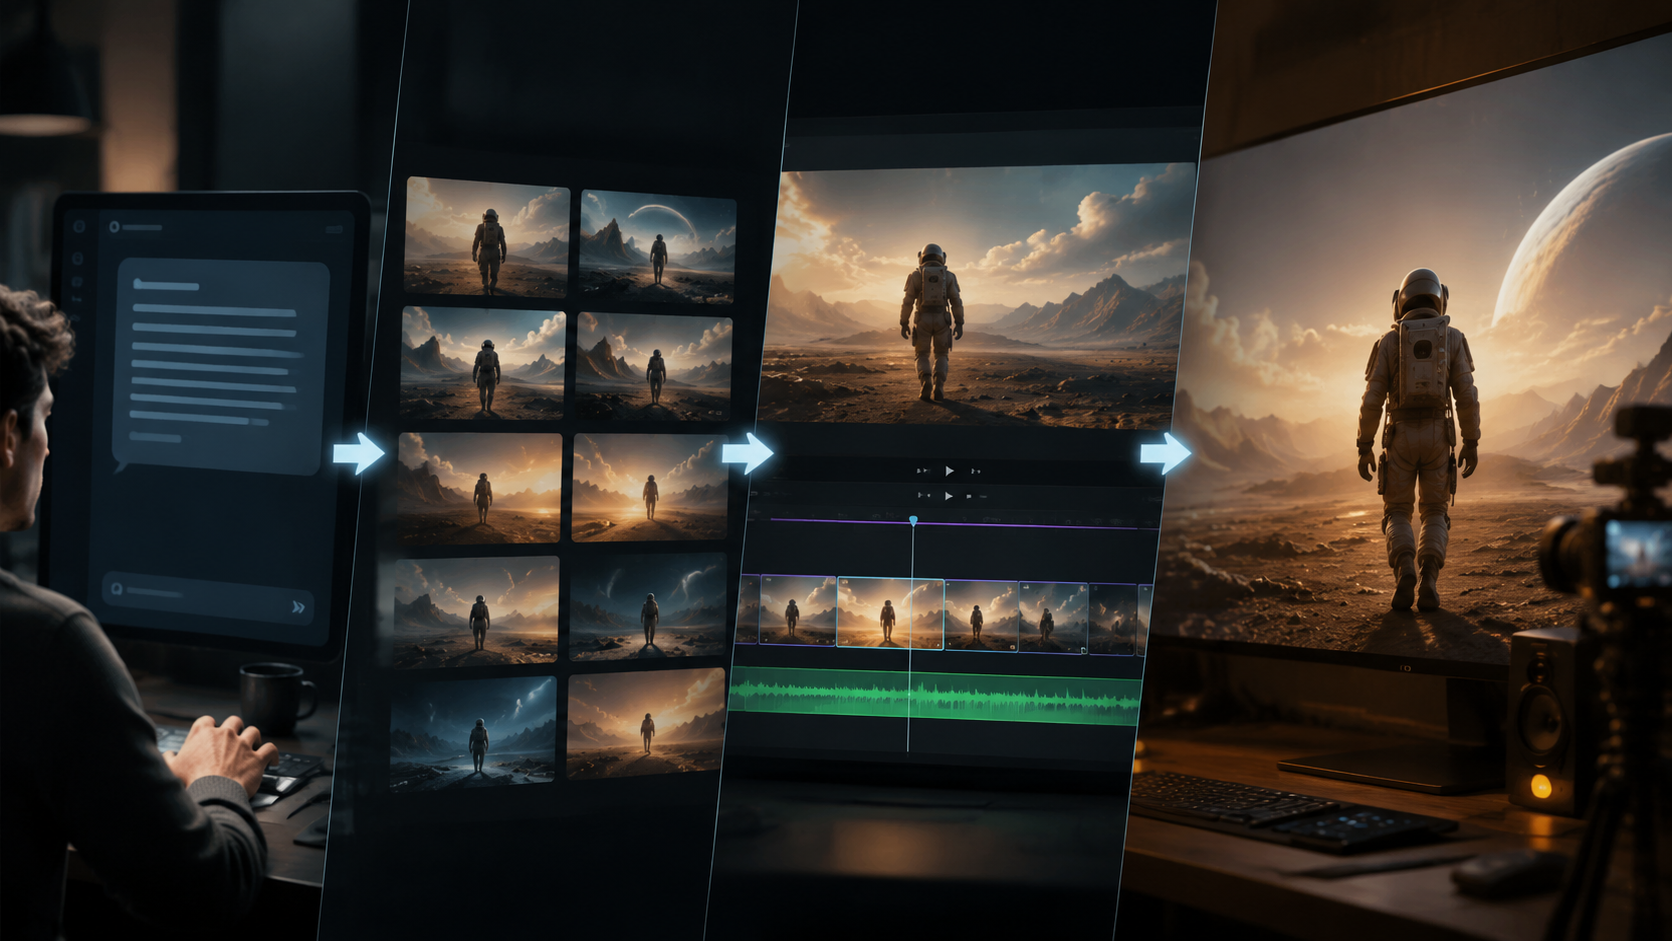Click the editor's video preview of astronaut
The height and width of the screenshot is (941, 1672).
[x=976, y=297]
